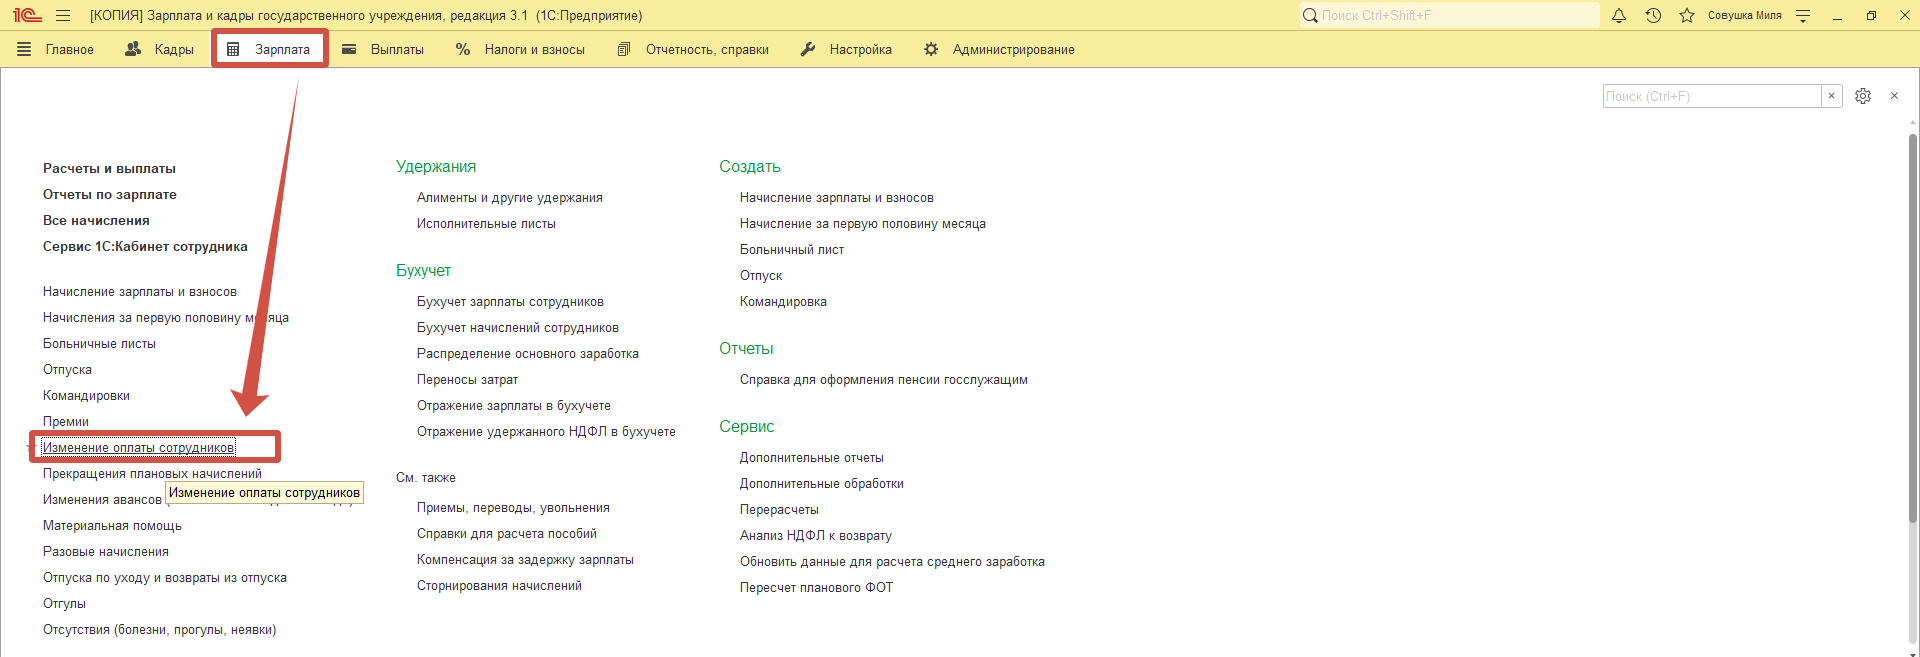Open Прекращения плановых начислений

pyautogui.click(x=152, y=474)
